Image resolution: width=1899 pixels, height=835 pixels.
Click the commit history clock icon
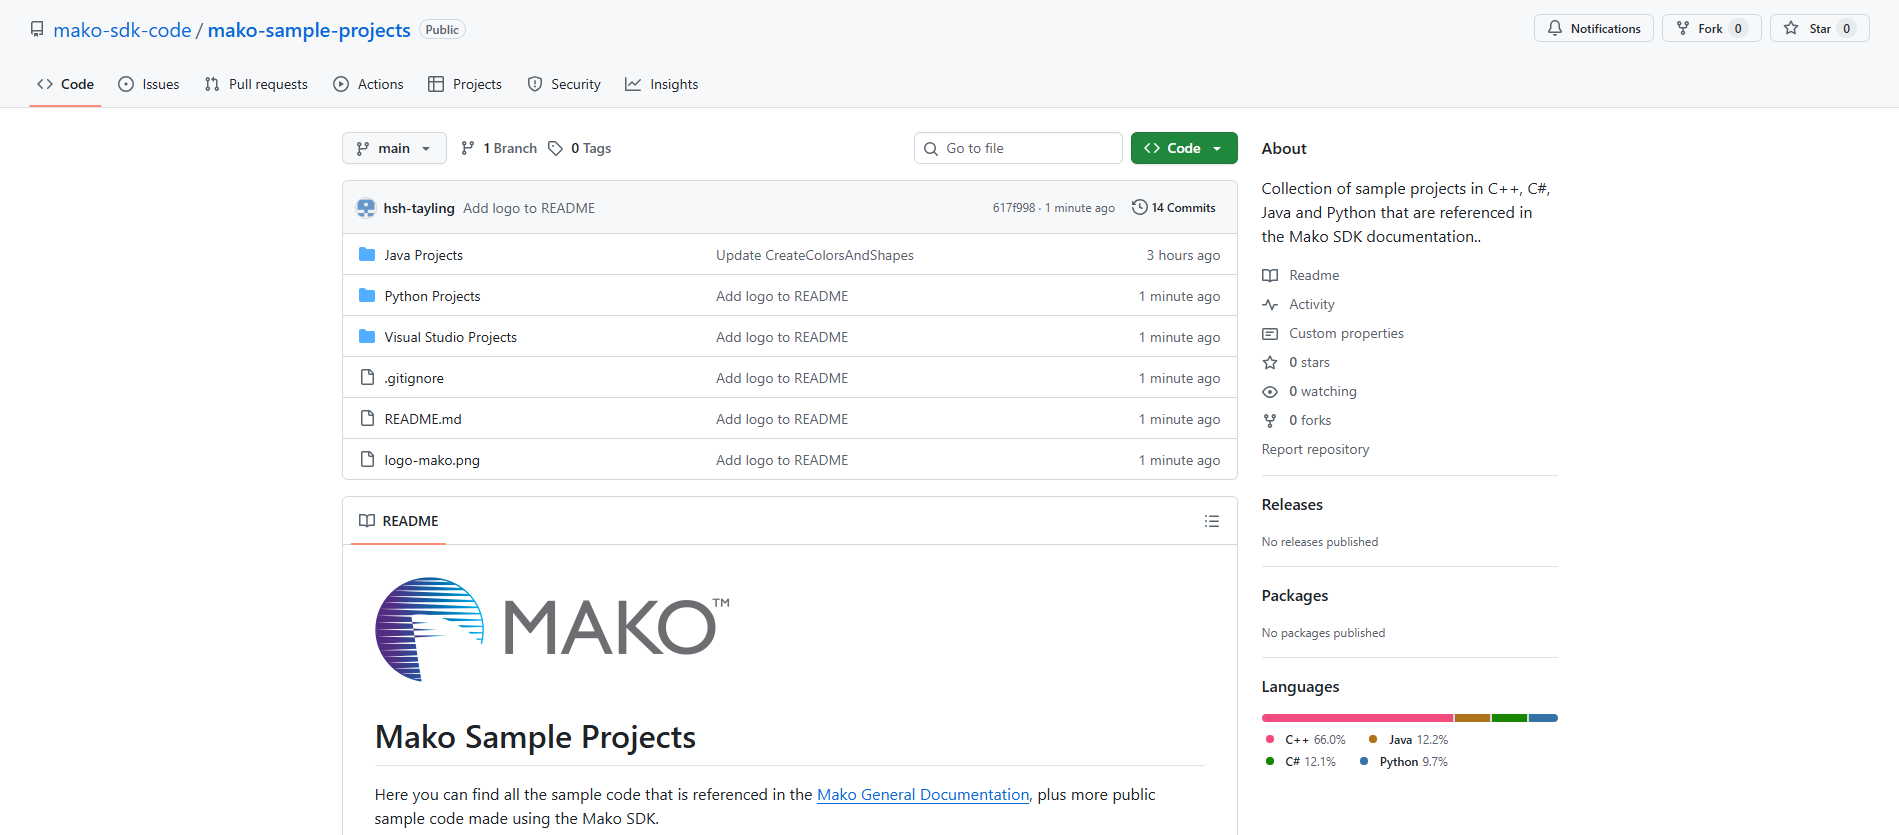[x=1139, y=207]
